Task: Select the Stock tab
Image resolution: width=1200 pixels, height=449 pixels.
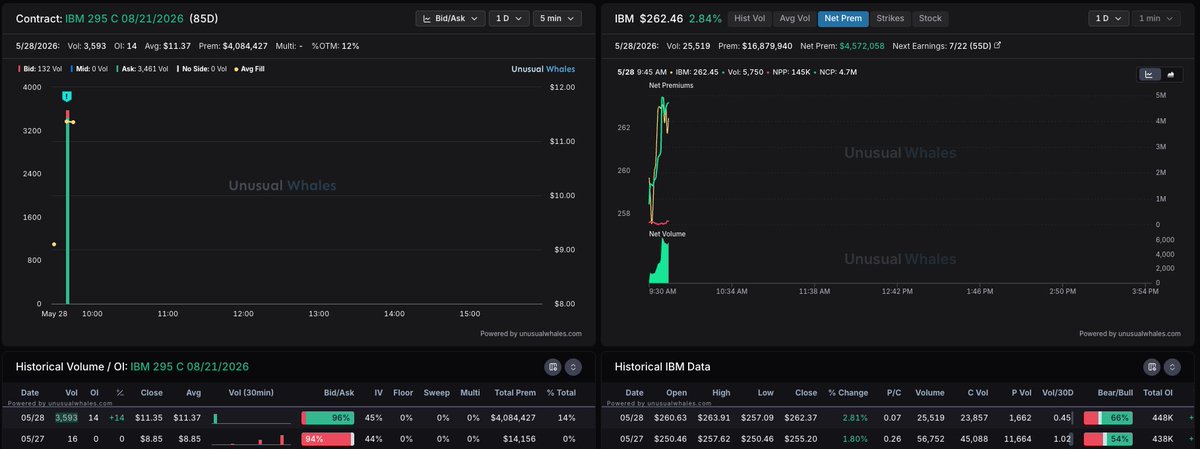Action: pyautogui.click(x=930, y=18)
